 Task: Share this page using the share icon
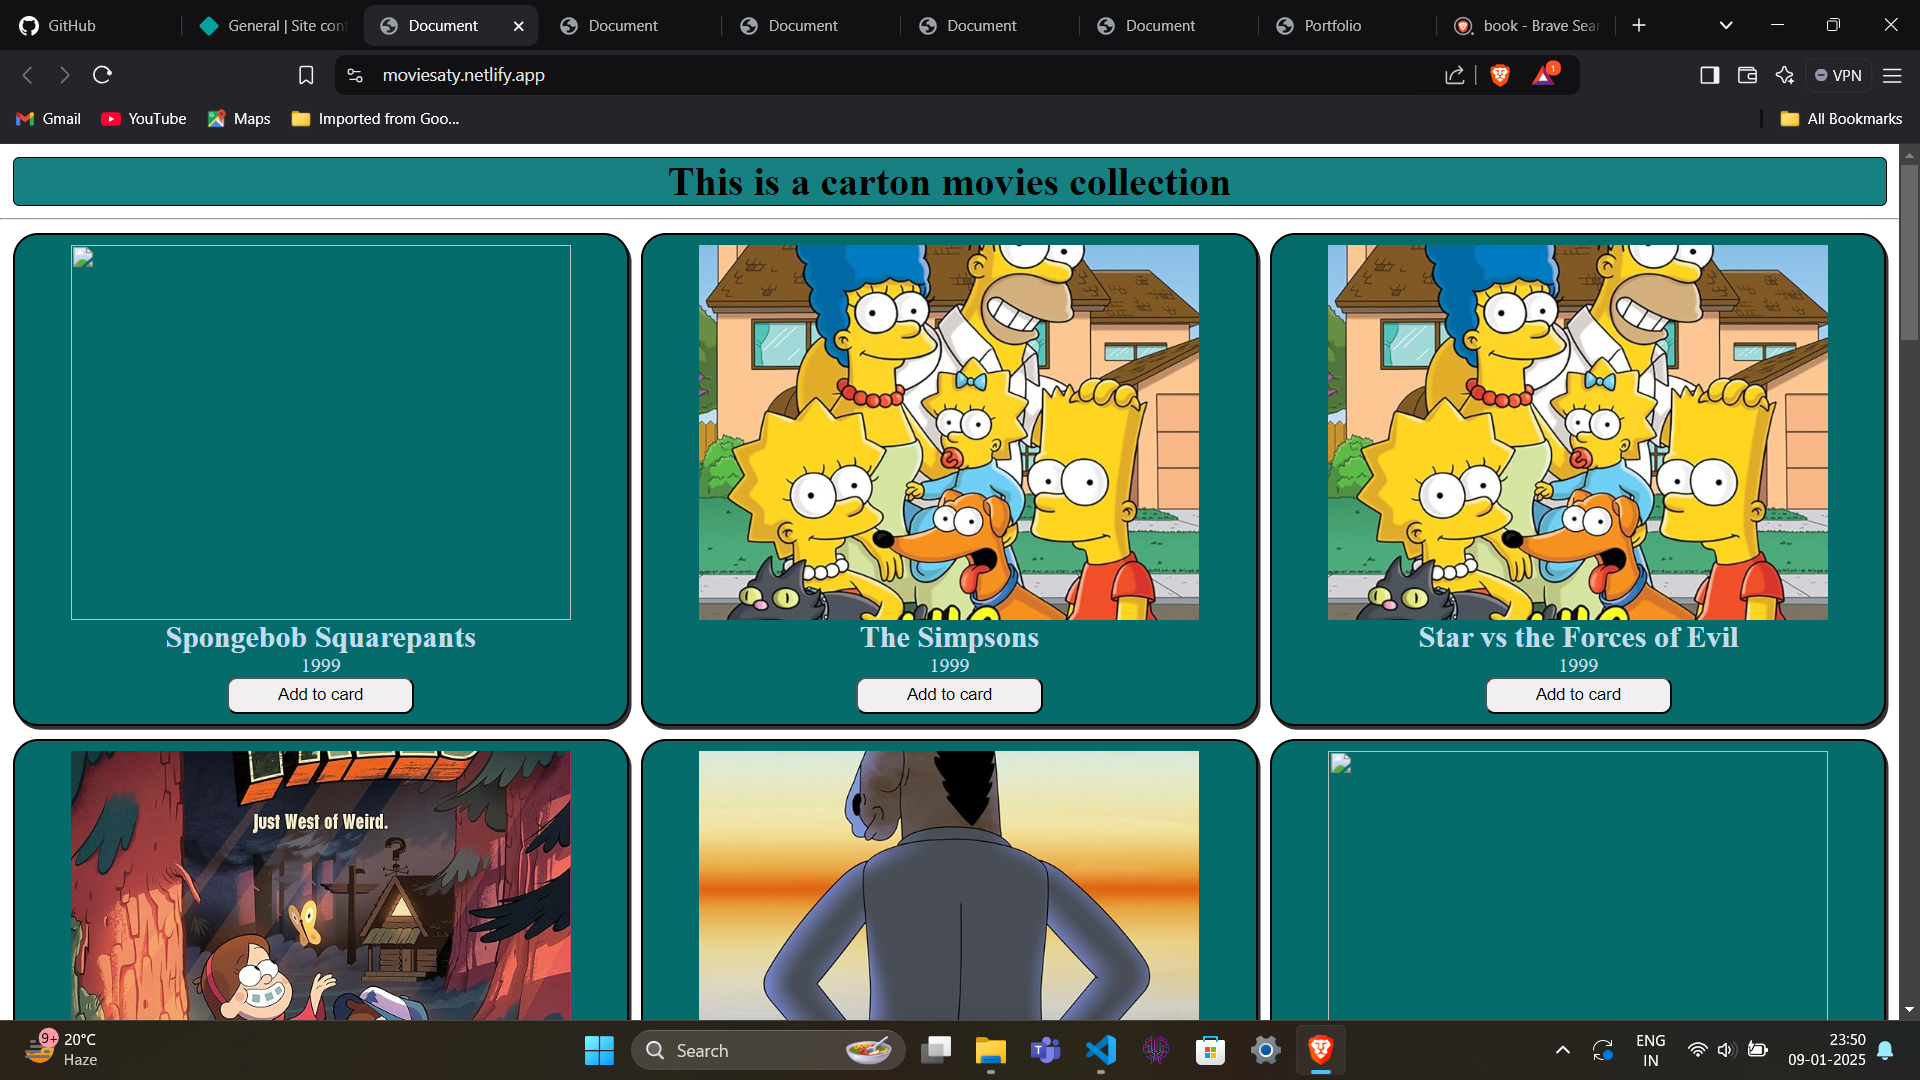(1455, 75)
